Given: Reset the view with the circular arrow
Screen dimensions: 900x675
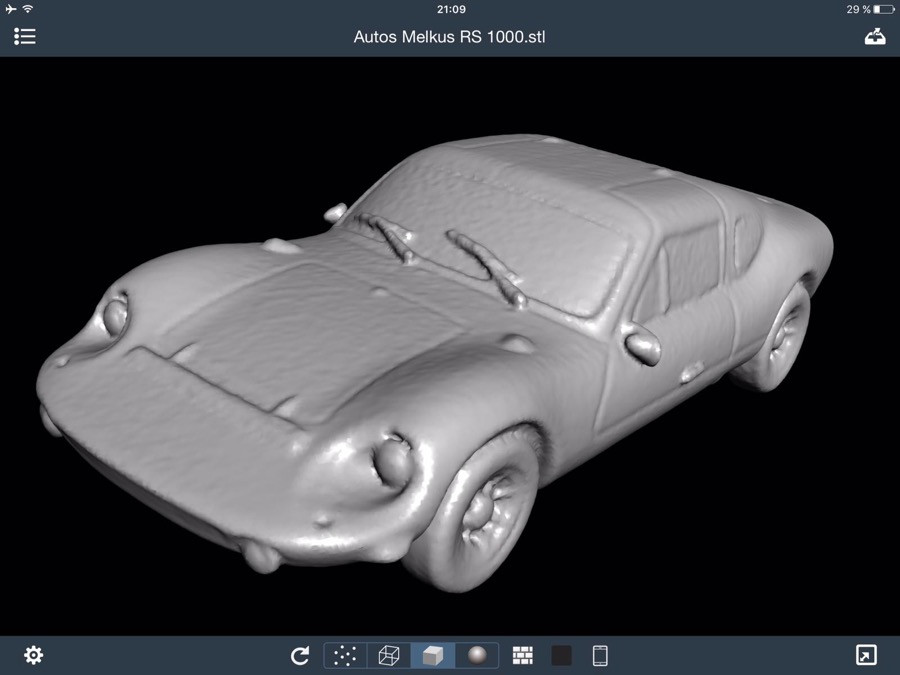Looking at the screenshot, I should [x=300, y=655].
